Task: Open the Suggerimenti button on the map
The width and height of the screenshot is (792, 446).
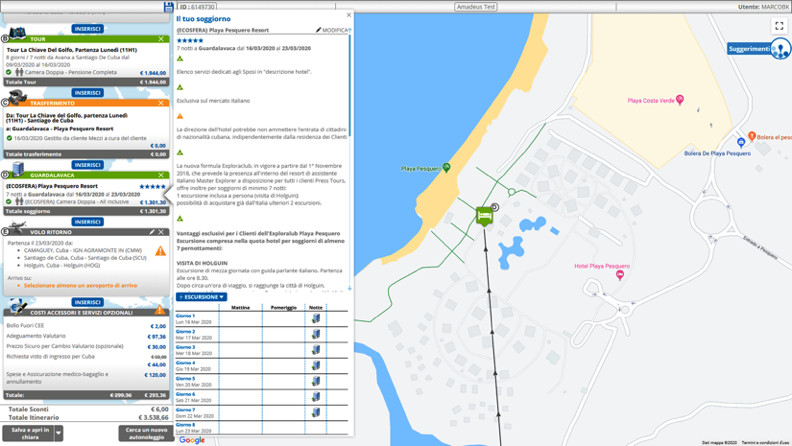Action: tap(758, 49)
